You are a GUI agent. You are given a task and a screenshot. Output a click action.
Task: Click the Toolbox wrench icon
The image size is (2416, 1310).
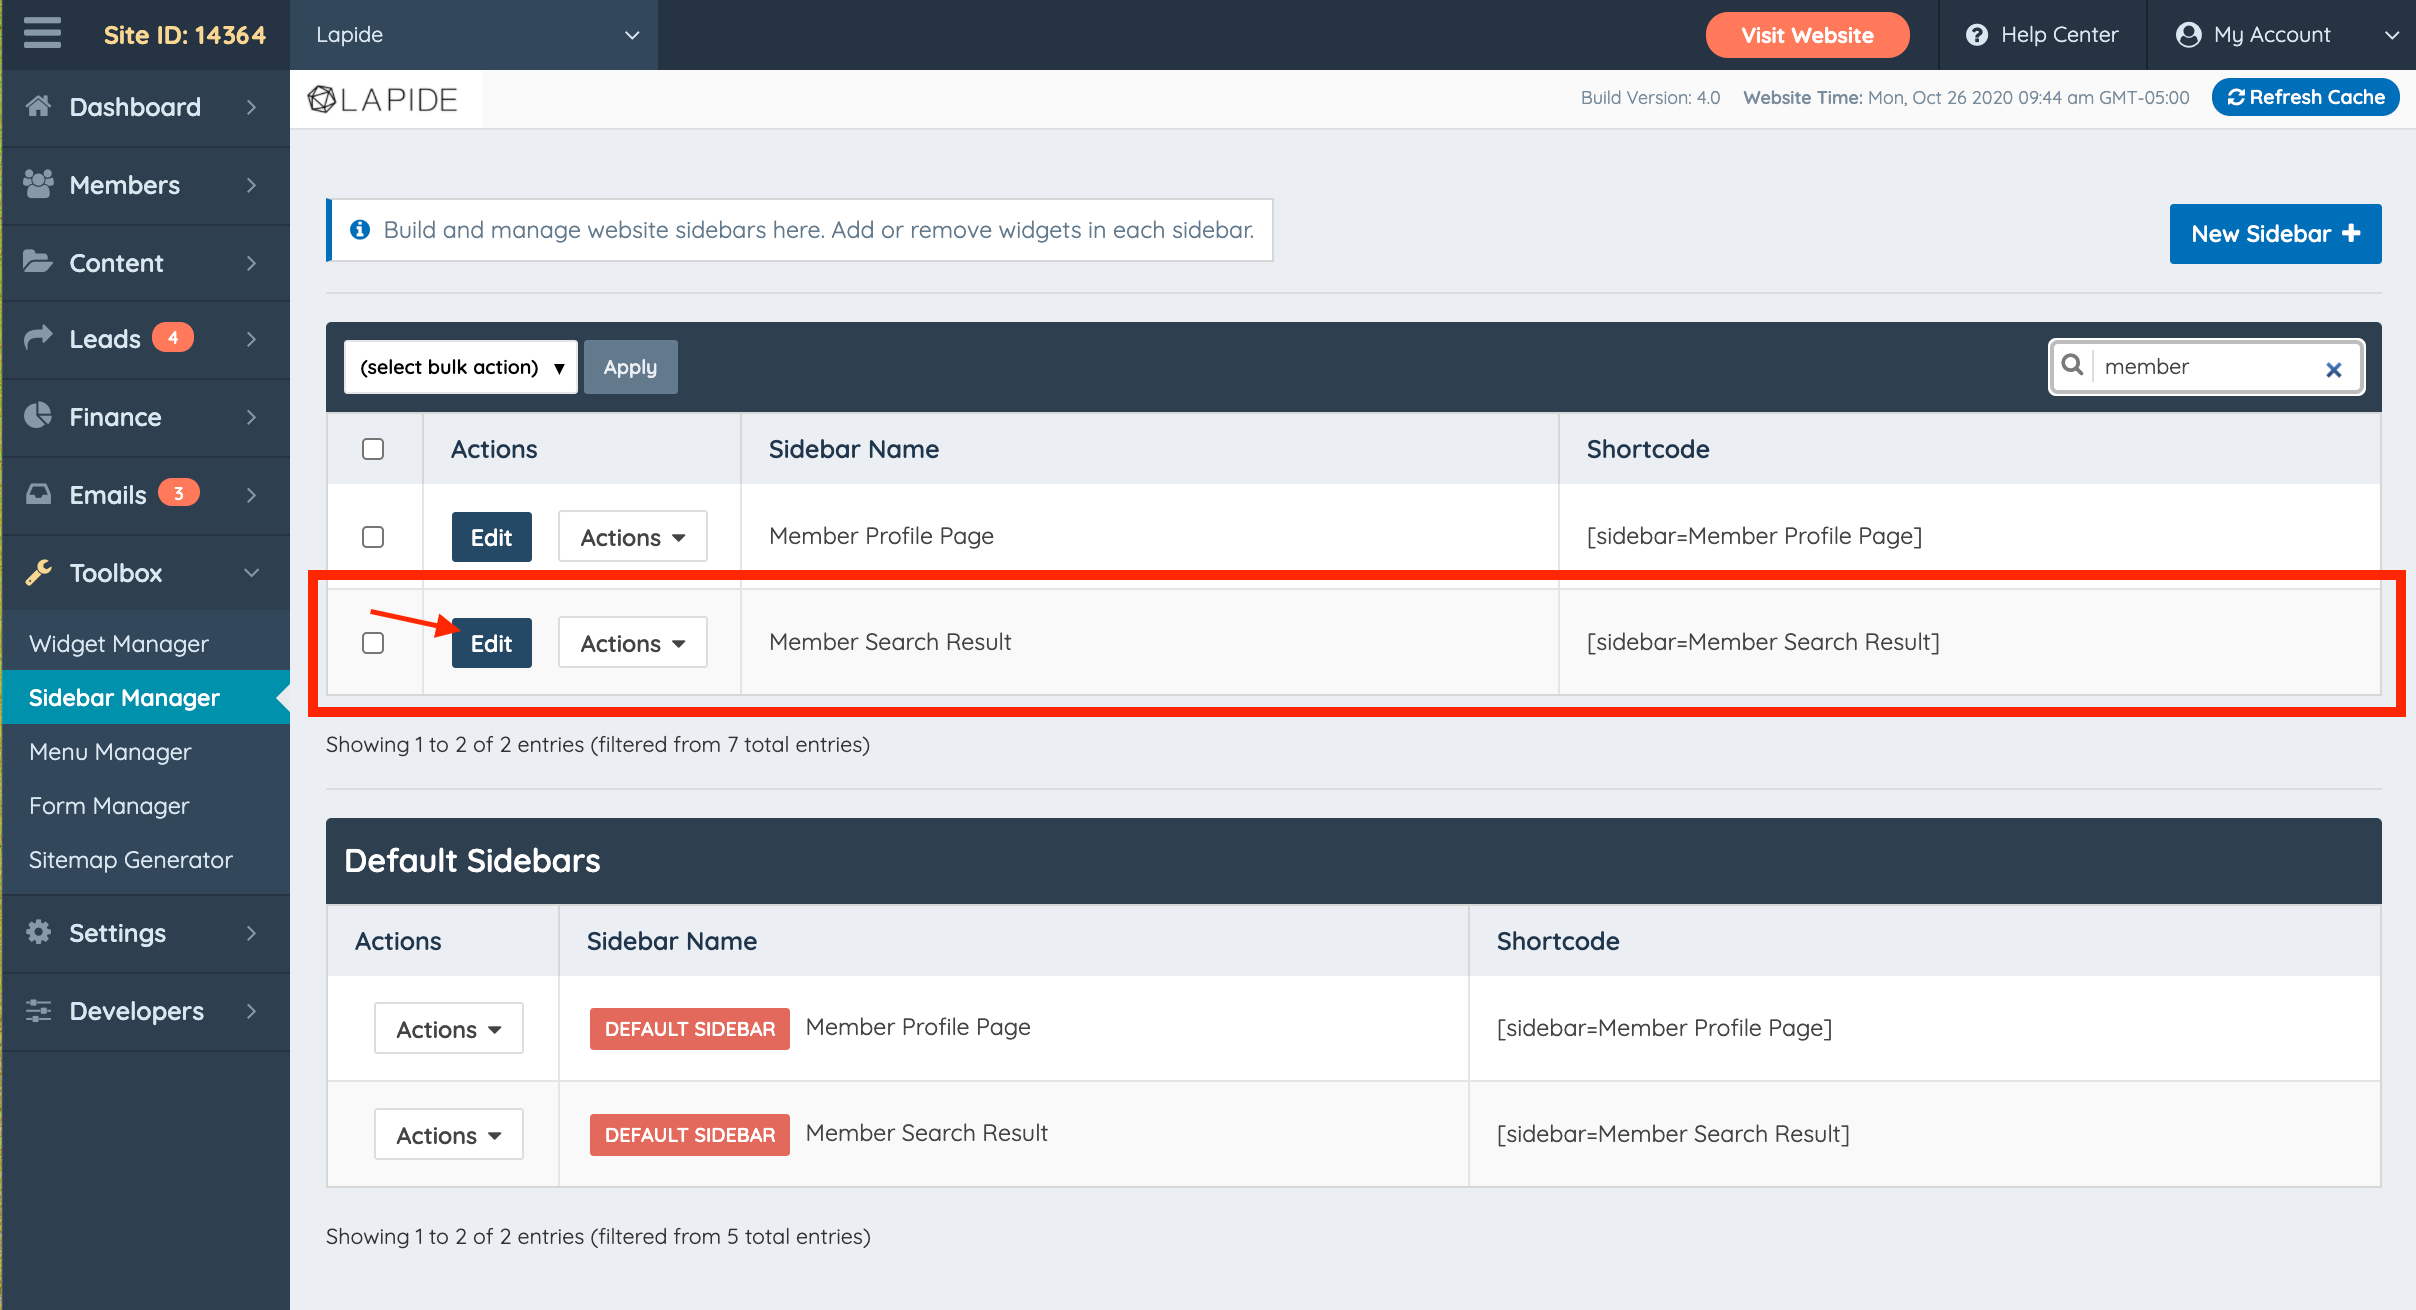[x=38, y=572]
